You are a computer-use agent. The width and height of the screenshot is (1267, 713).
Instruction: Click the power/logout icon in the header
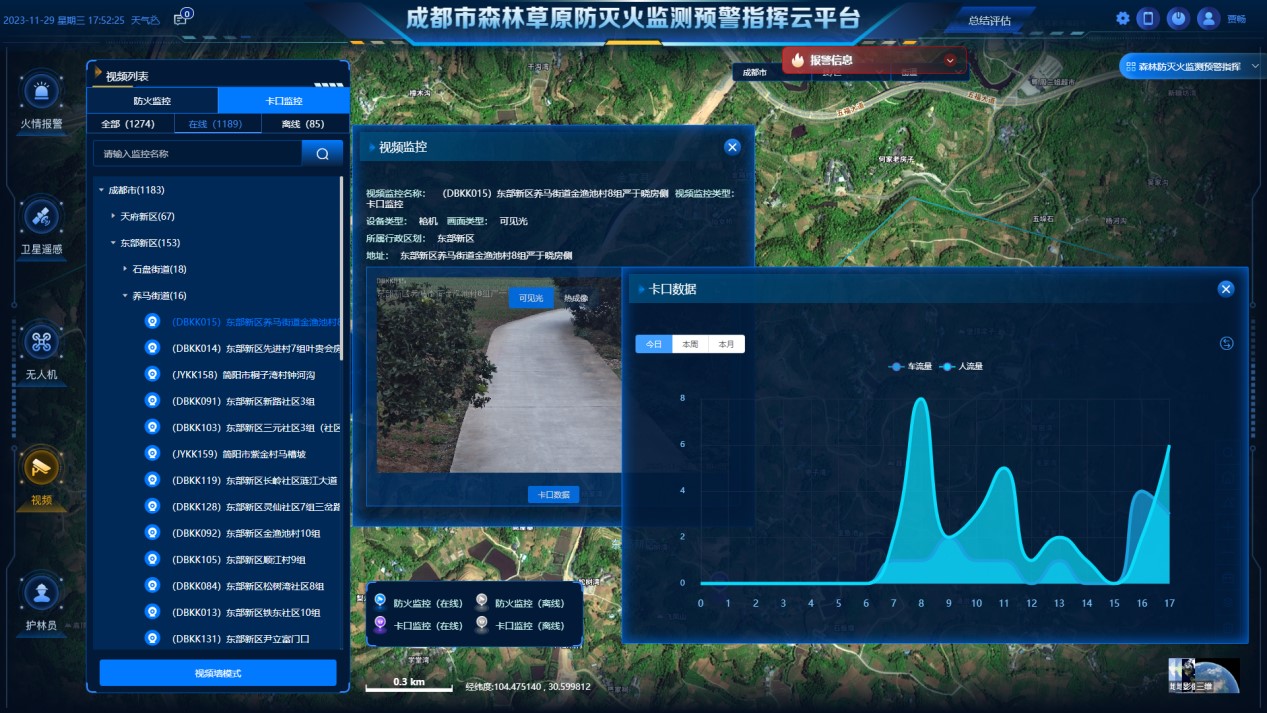click(x=1178, y=18)
